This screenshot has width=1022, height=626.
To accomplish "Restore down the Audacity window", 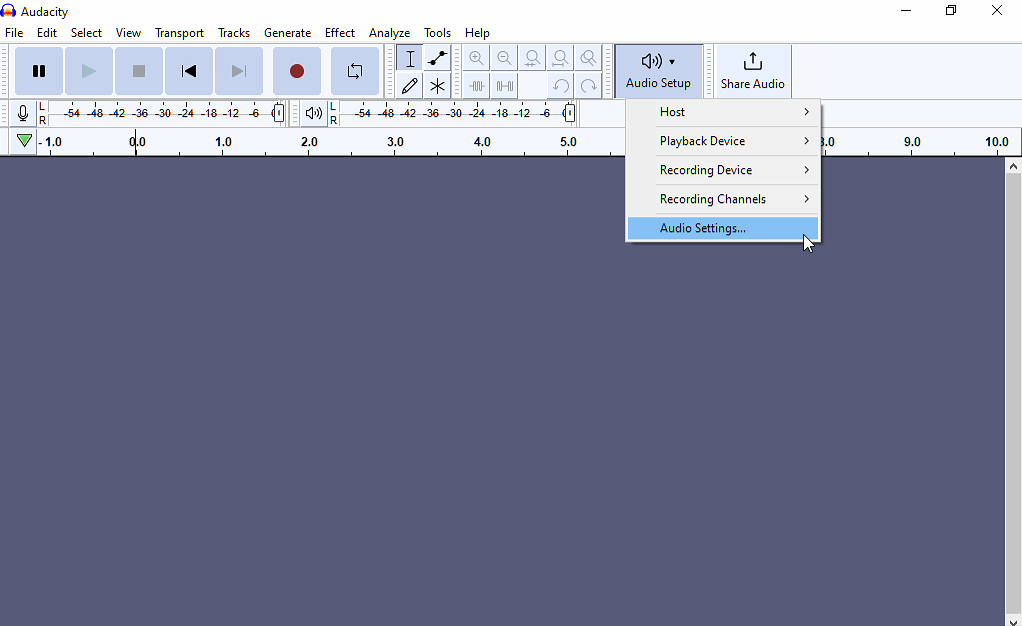I will [x=951, y=10].
